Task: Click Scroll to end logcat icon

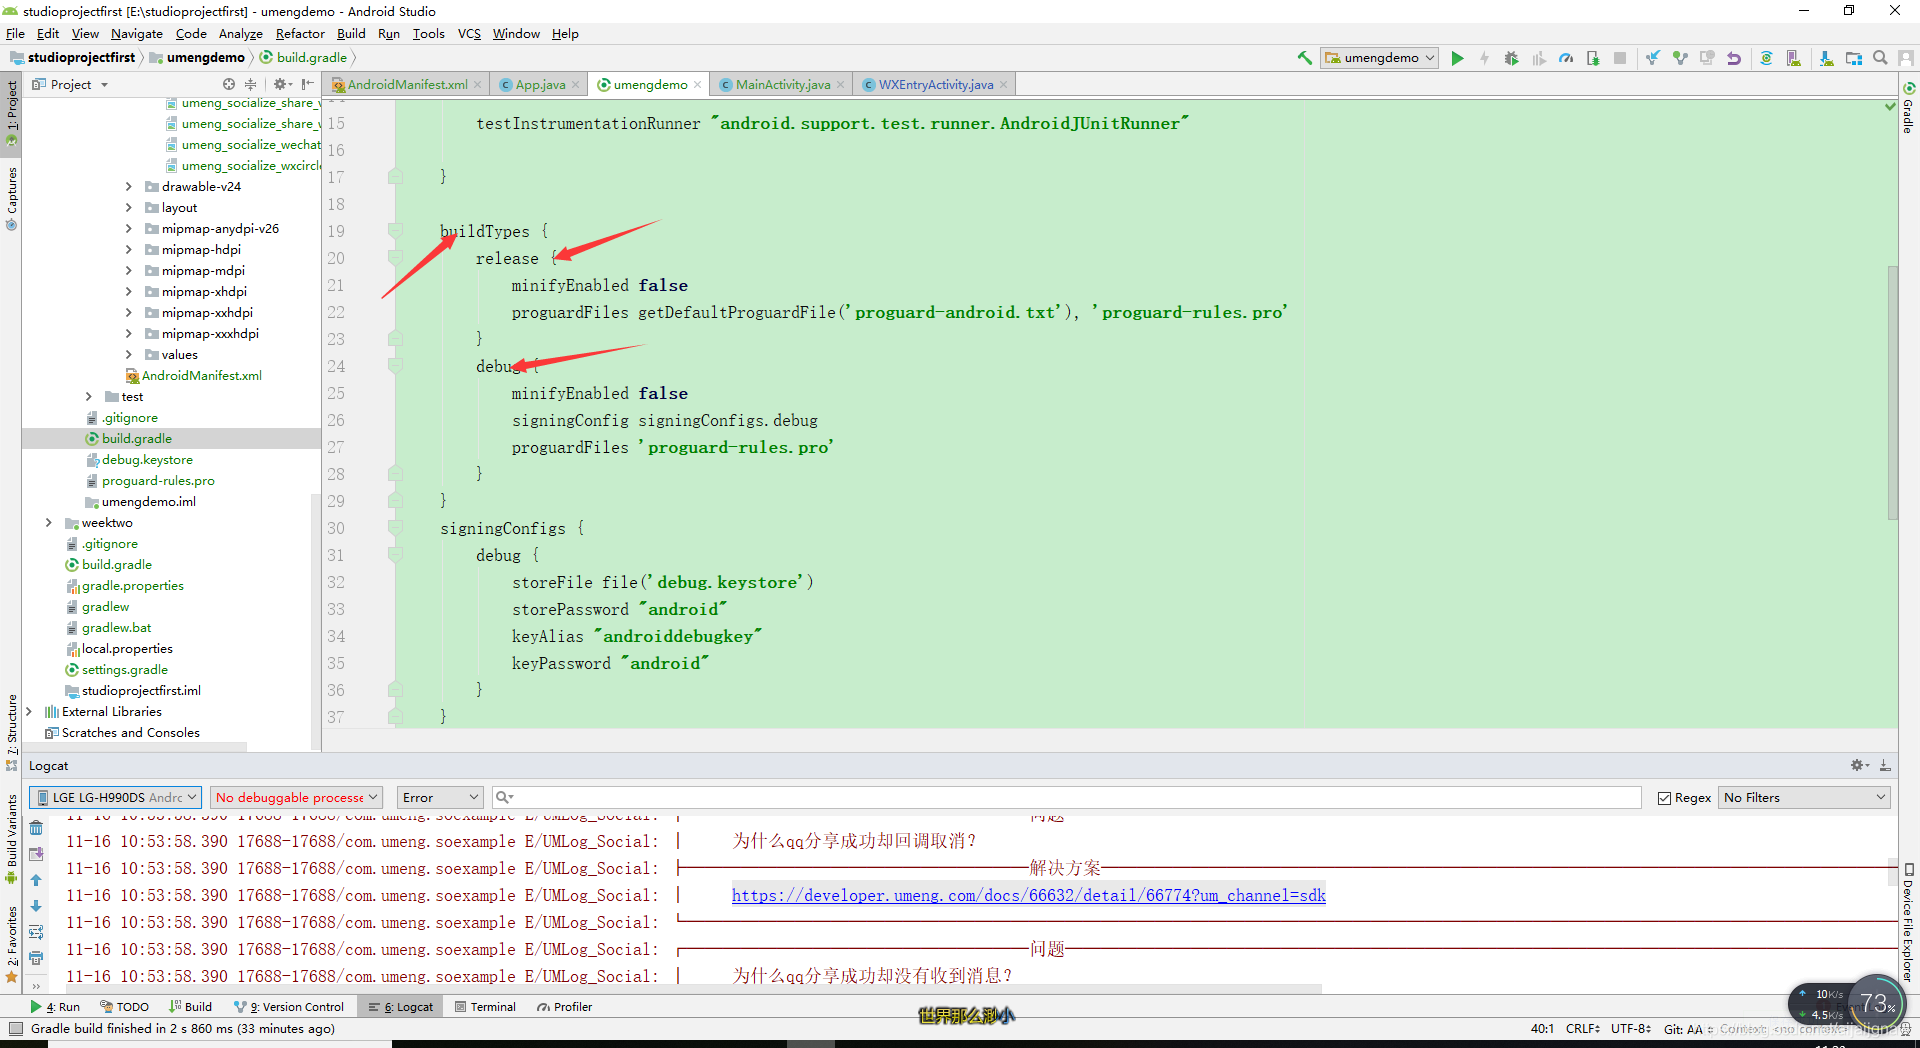Action: 36,854
